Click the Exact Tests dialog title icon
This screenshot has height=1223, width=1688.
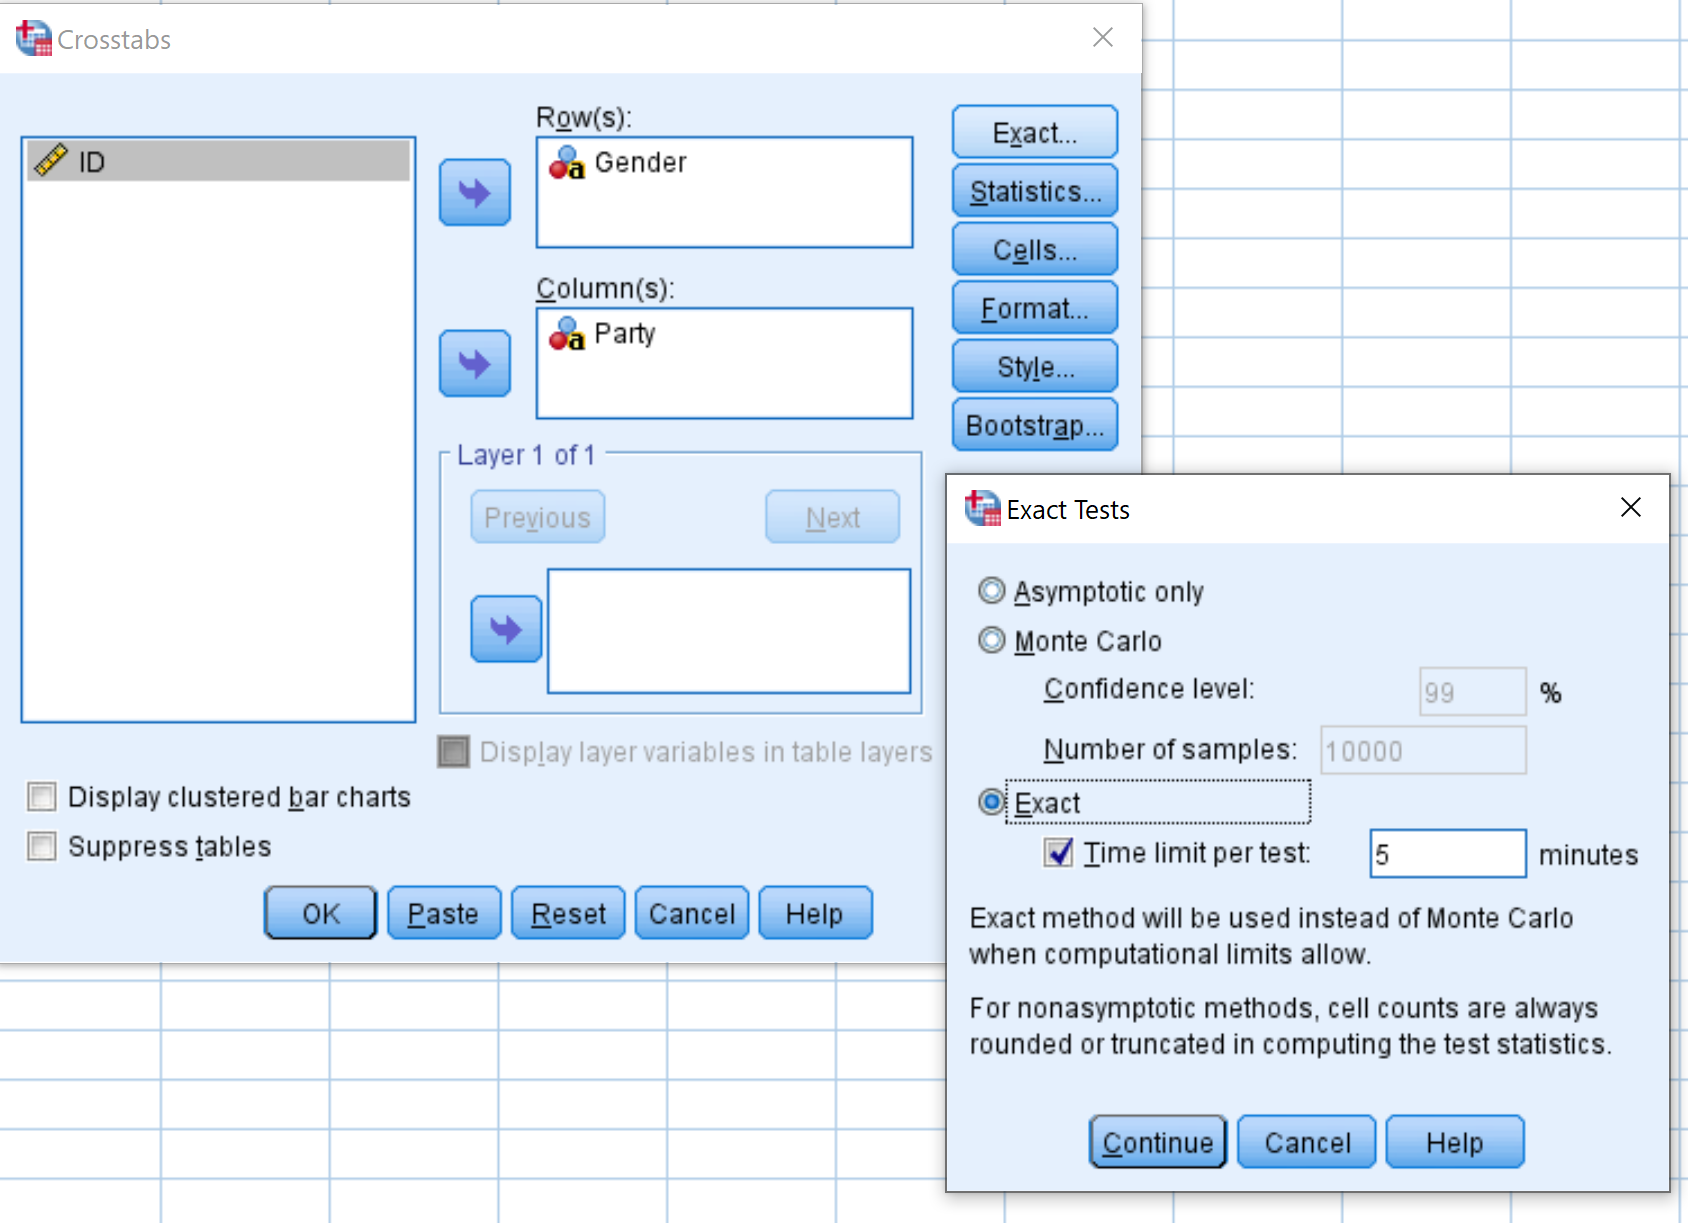click(982, 508)
